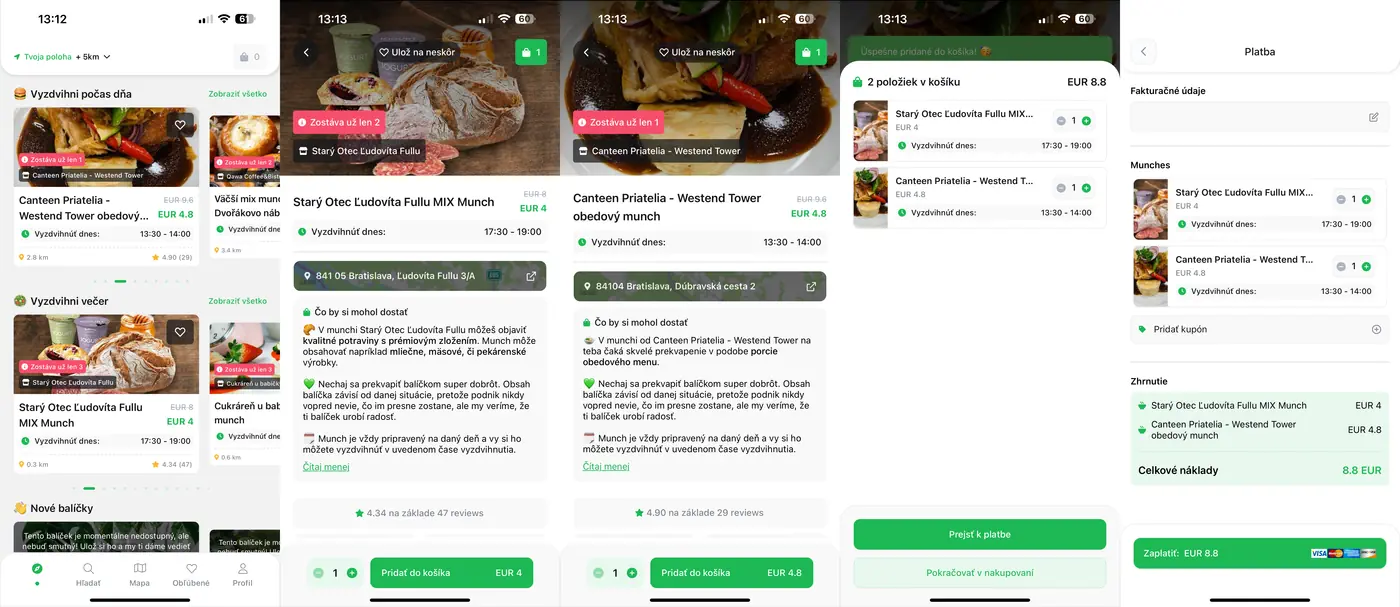Toggle the heart favorite on the Canteen Priatelia card
Screen dimensions: 1400x607
point(181,125)
